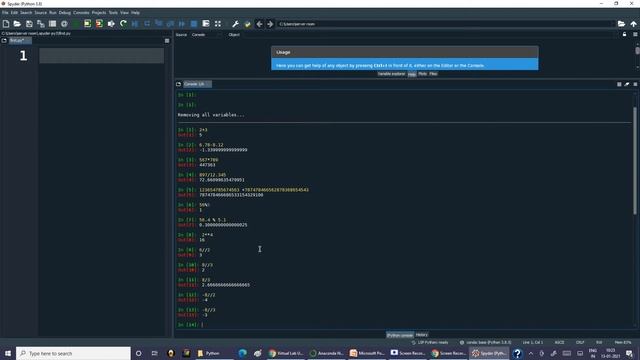
Task: Select the Variable explorer tab
Action: point(391,74)
